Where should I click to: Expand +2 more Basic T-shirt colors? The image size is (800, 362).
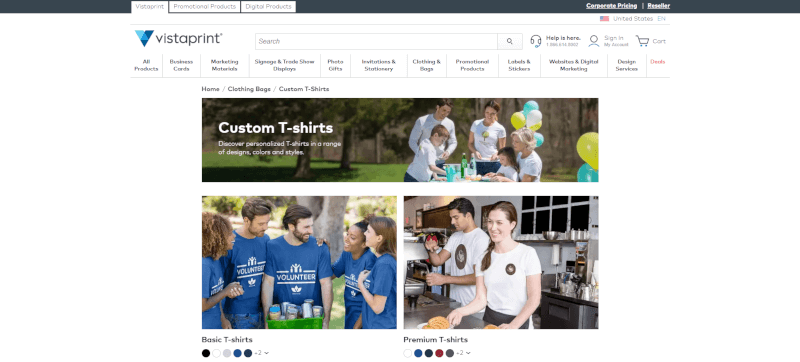tap(261, 353)
